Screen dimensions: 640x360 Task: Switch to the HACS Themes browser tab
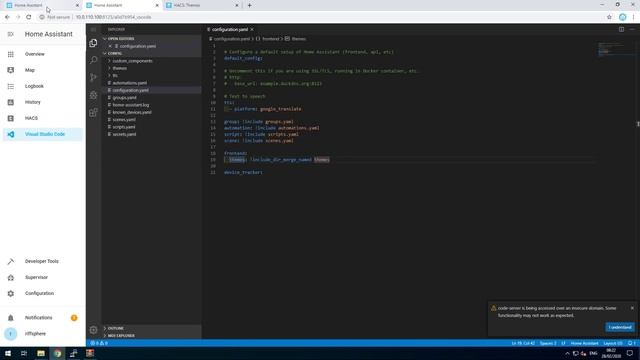tap(202, 5)
